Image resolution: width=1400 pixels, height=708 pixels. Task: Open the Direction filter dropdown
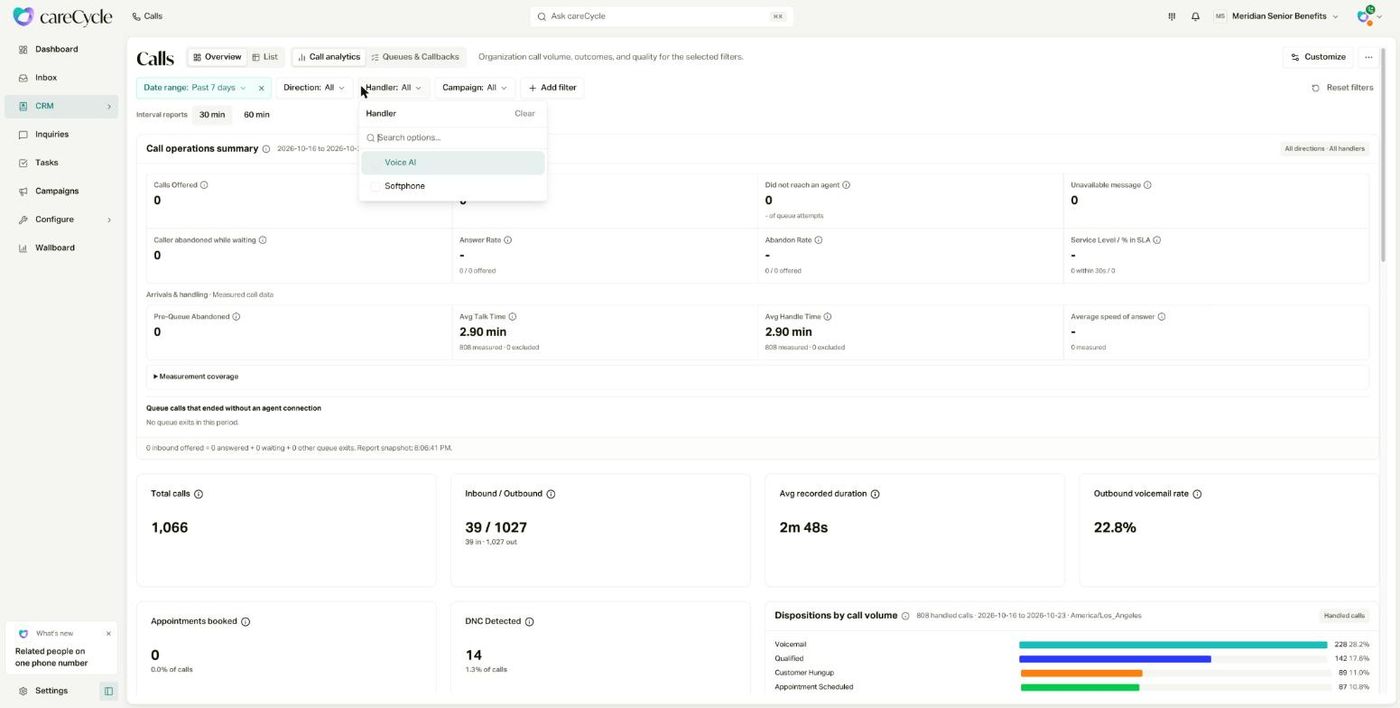tap(314, 88)
